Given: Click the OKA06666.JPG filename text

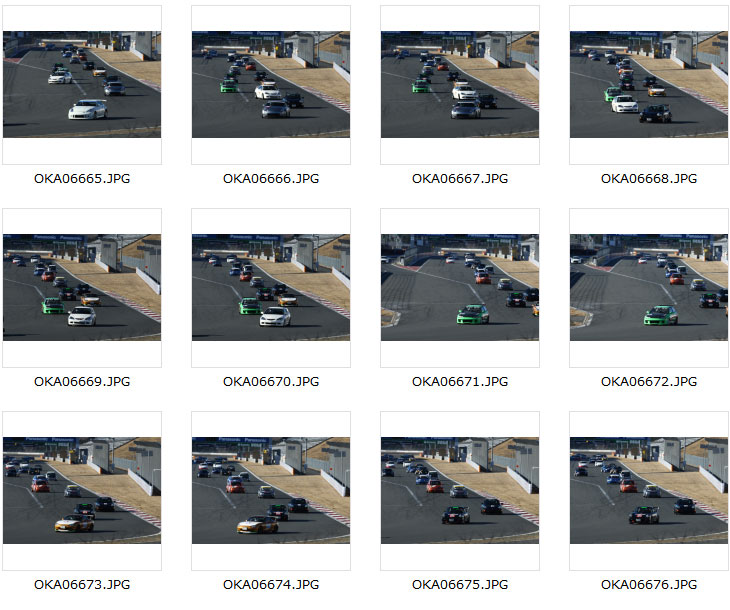Looking at the screenshot, I should [271, 179].
